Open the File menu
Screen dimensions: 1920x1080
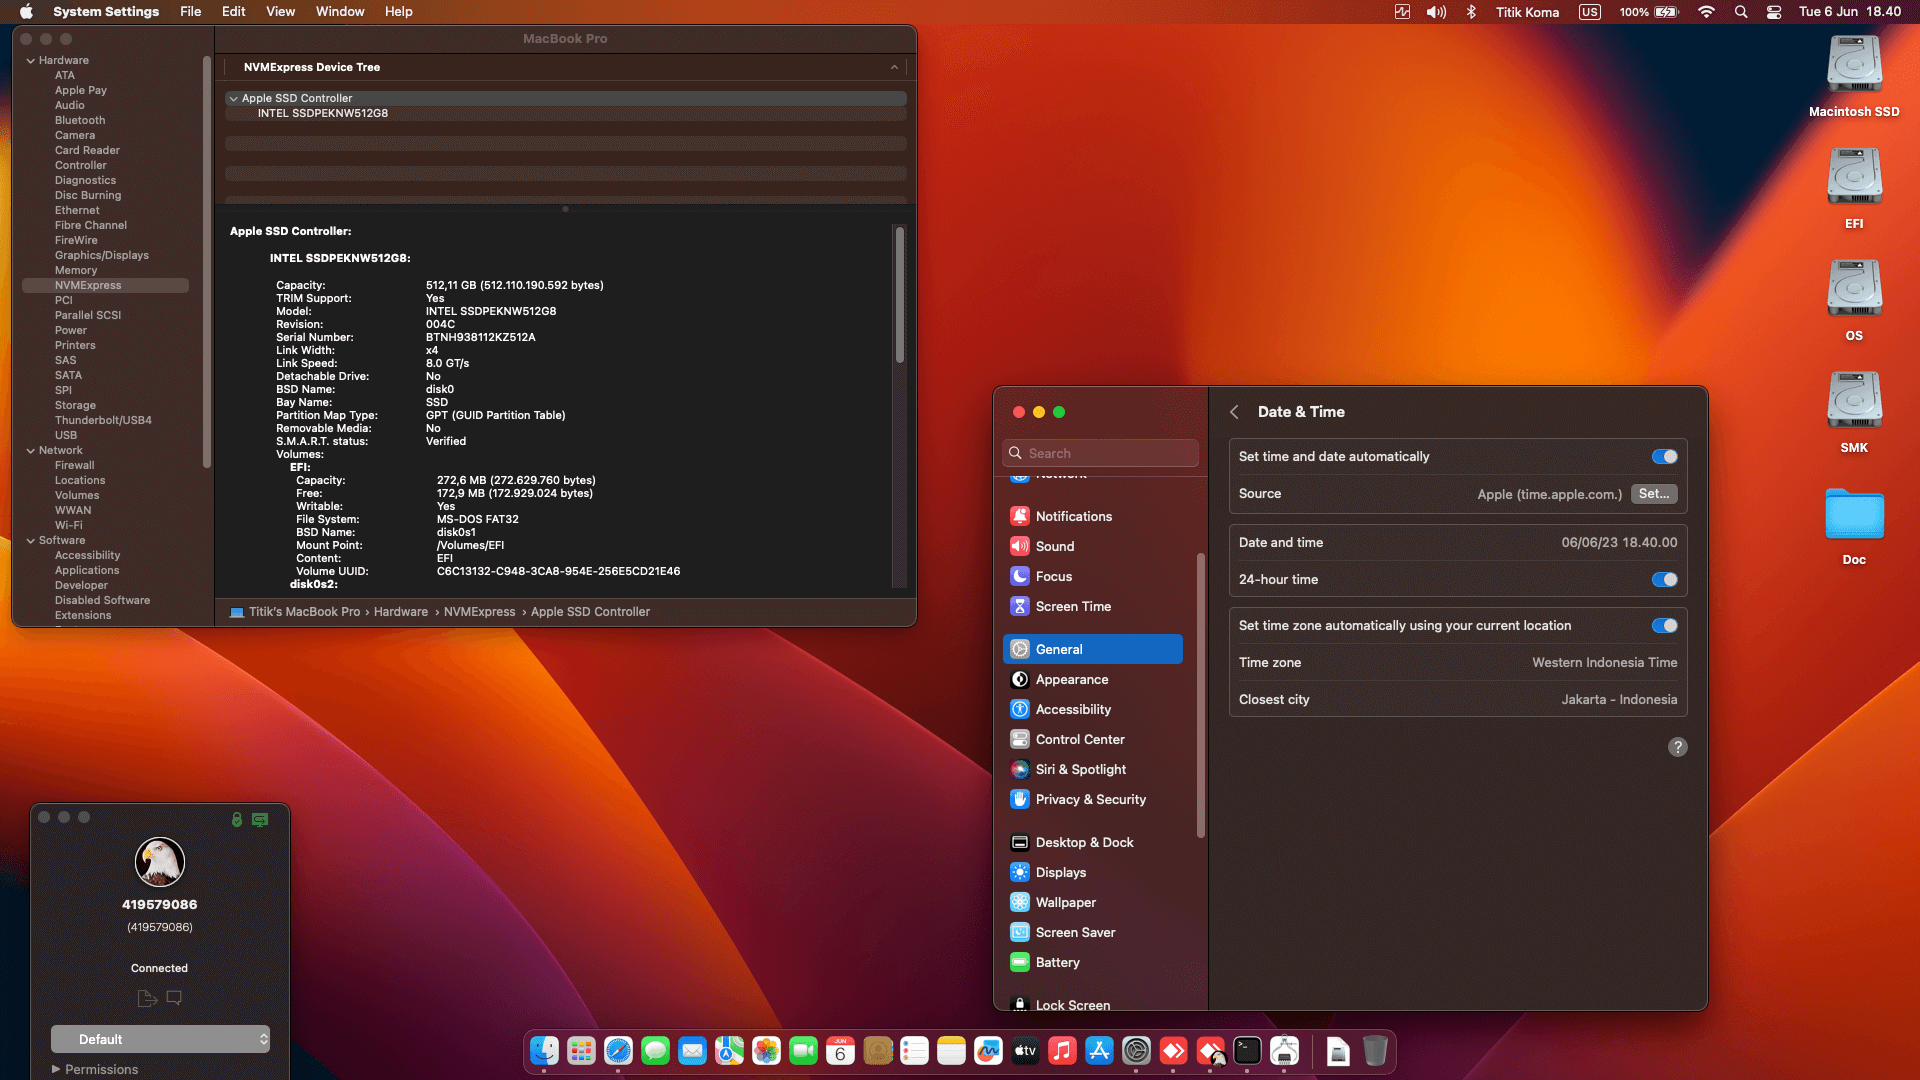(190, 12)
